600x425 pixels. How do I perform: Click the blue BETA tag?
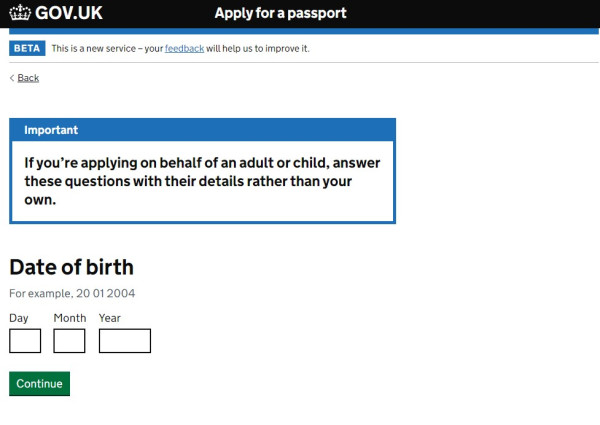click(27, 48)
